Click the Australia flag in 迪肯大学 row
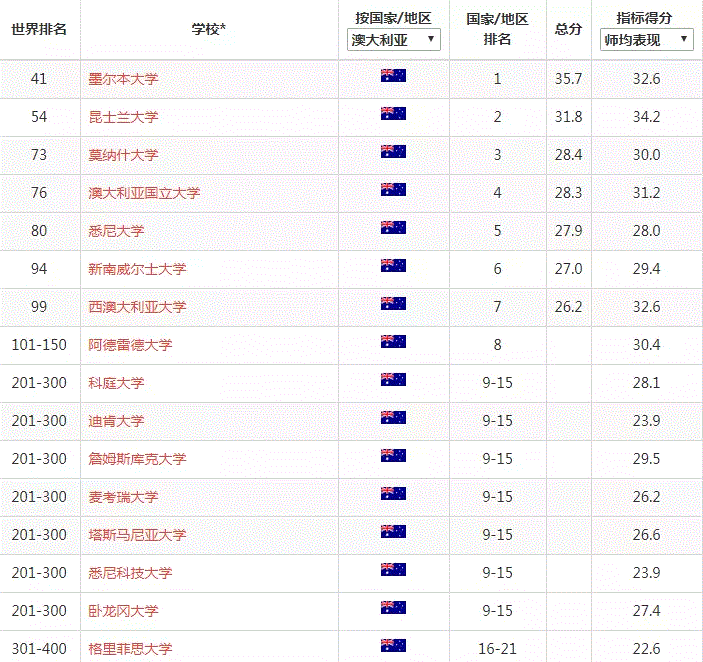The width and height of the screenshot is (703, 662). point(393,417)
